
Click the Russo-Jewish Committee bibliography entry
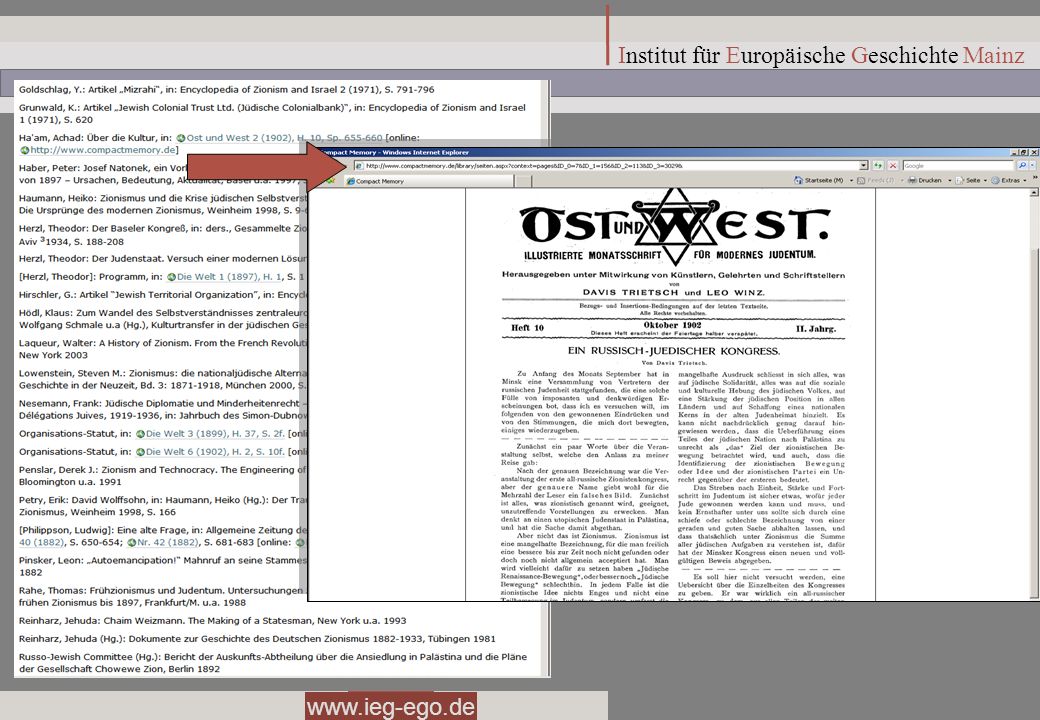[273, 662]
